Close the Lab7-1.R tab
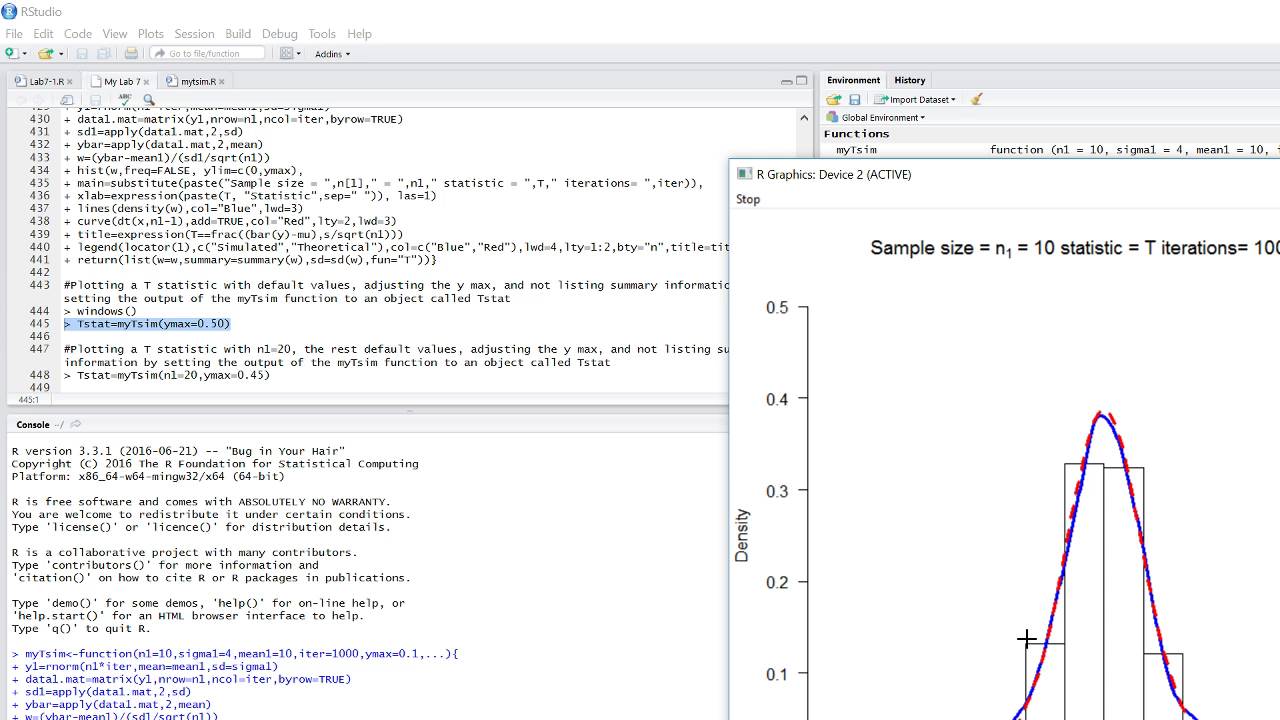The width and height of the screenshot is (1280, 720). [x=69, y=81]
